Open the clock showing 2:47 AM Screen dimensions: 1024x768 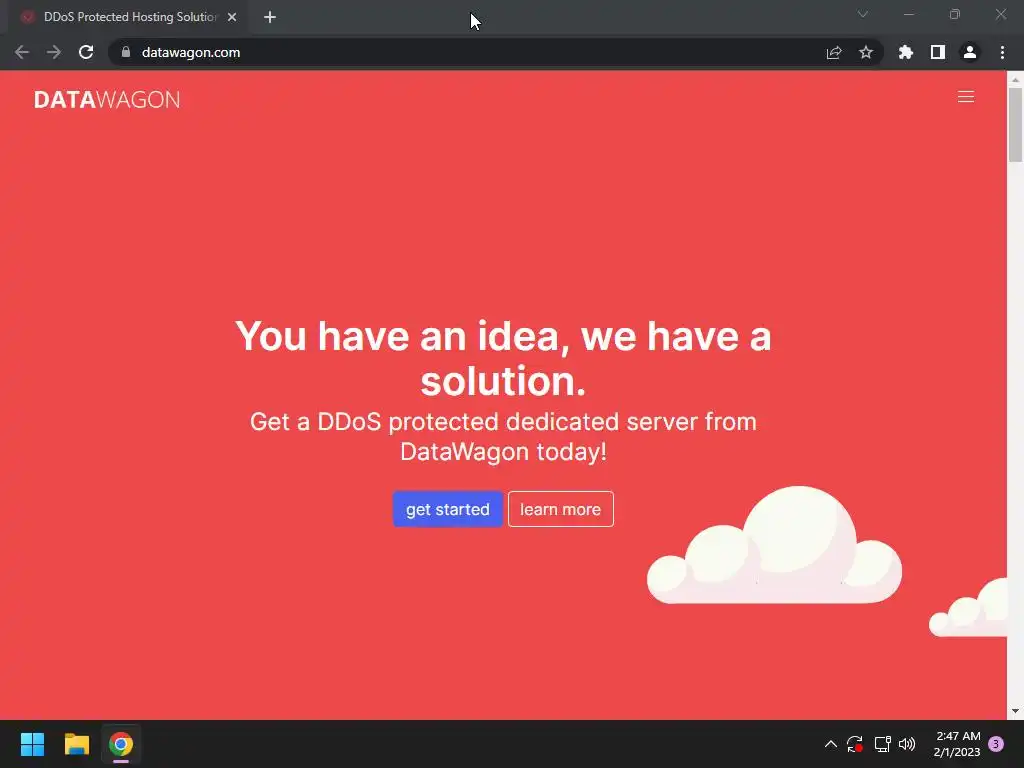click(x=957, y=744)
